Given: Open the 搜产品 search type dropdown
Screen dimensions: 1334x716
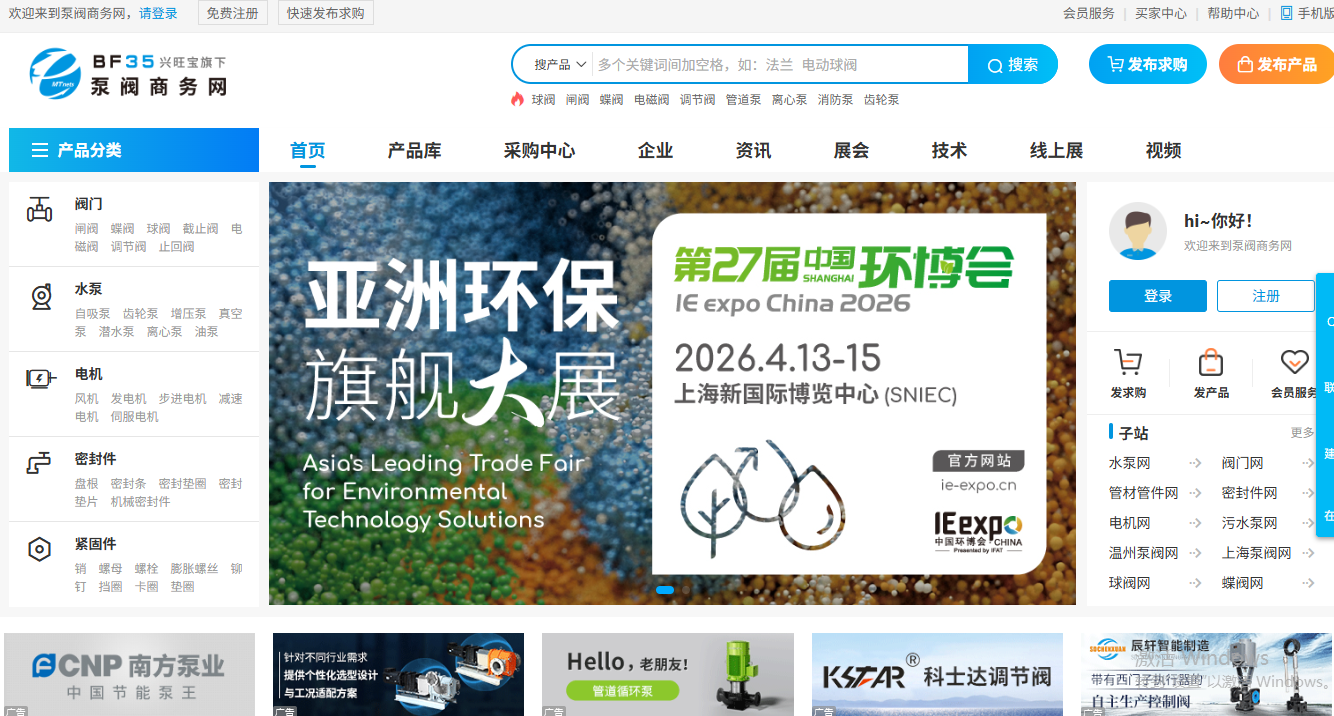Looking at the screenshot, I should click(553, 63).
